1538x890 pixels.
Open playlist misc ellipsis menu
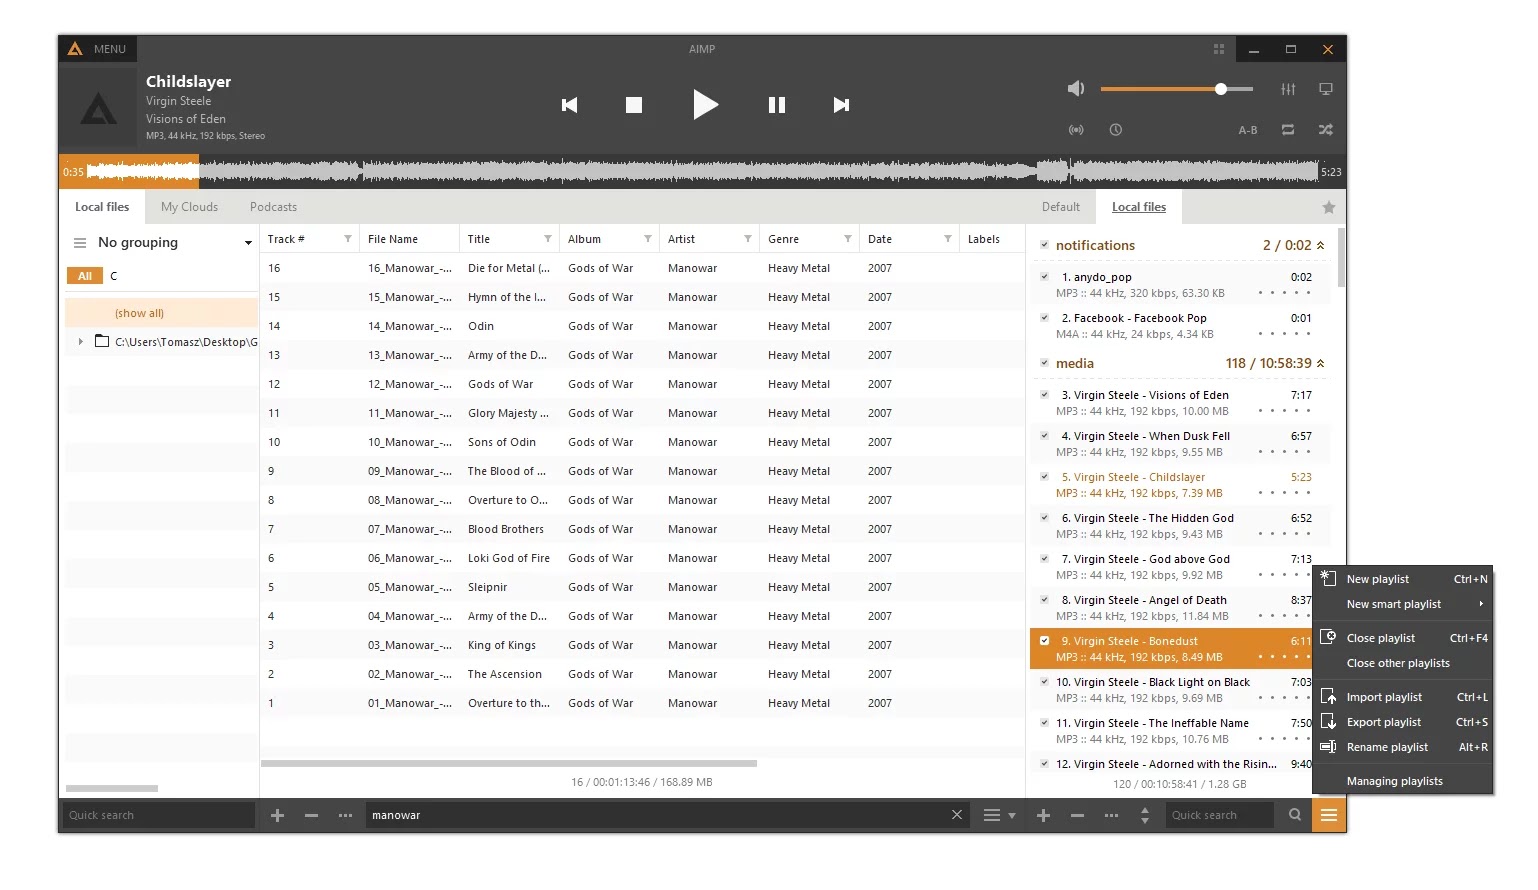(x=1112, y=816)
